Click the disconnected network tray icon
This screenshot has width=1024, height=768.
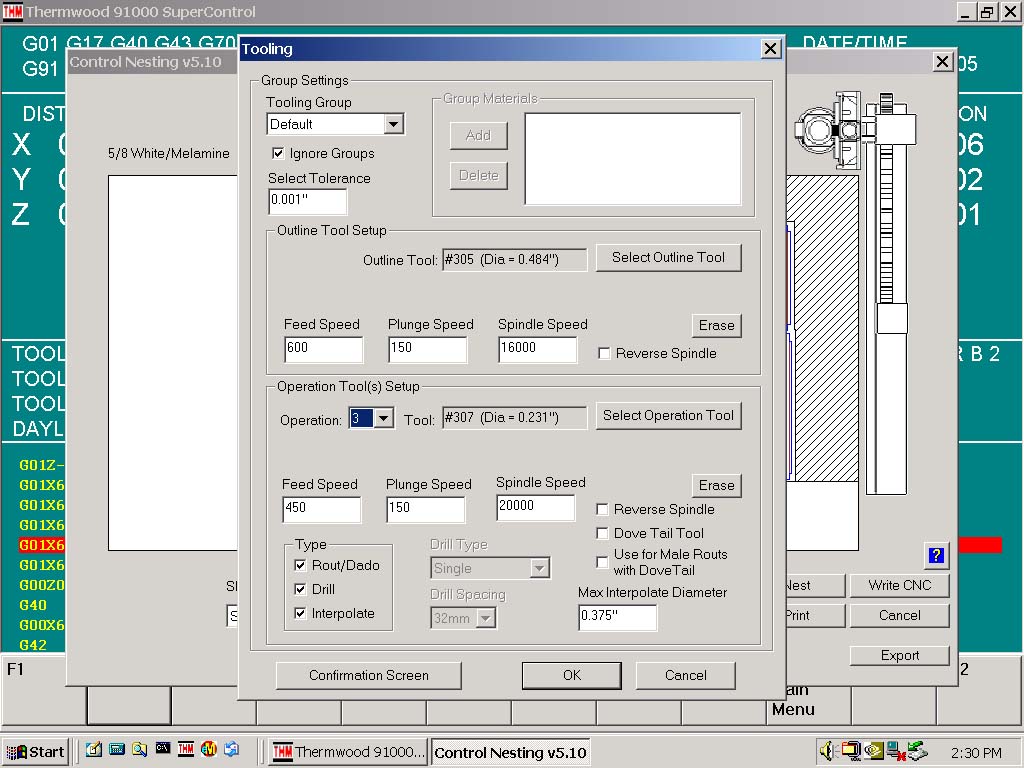coord(895,751)
